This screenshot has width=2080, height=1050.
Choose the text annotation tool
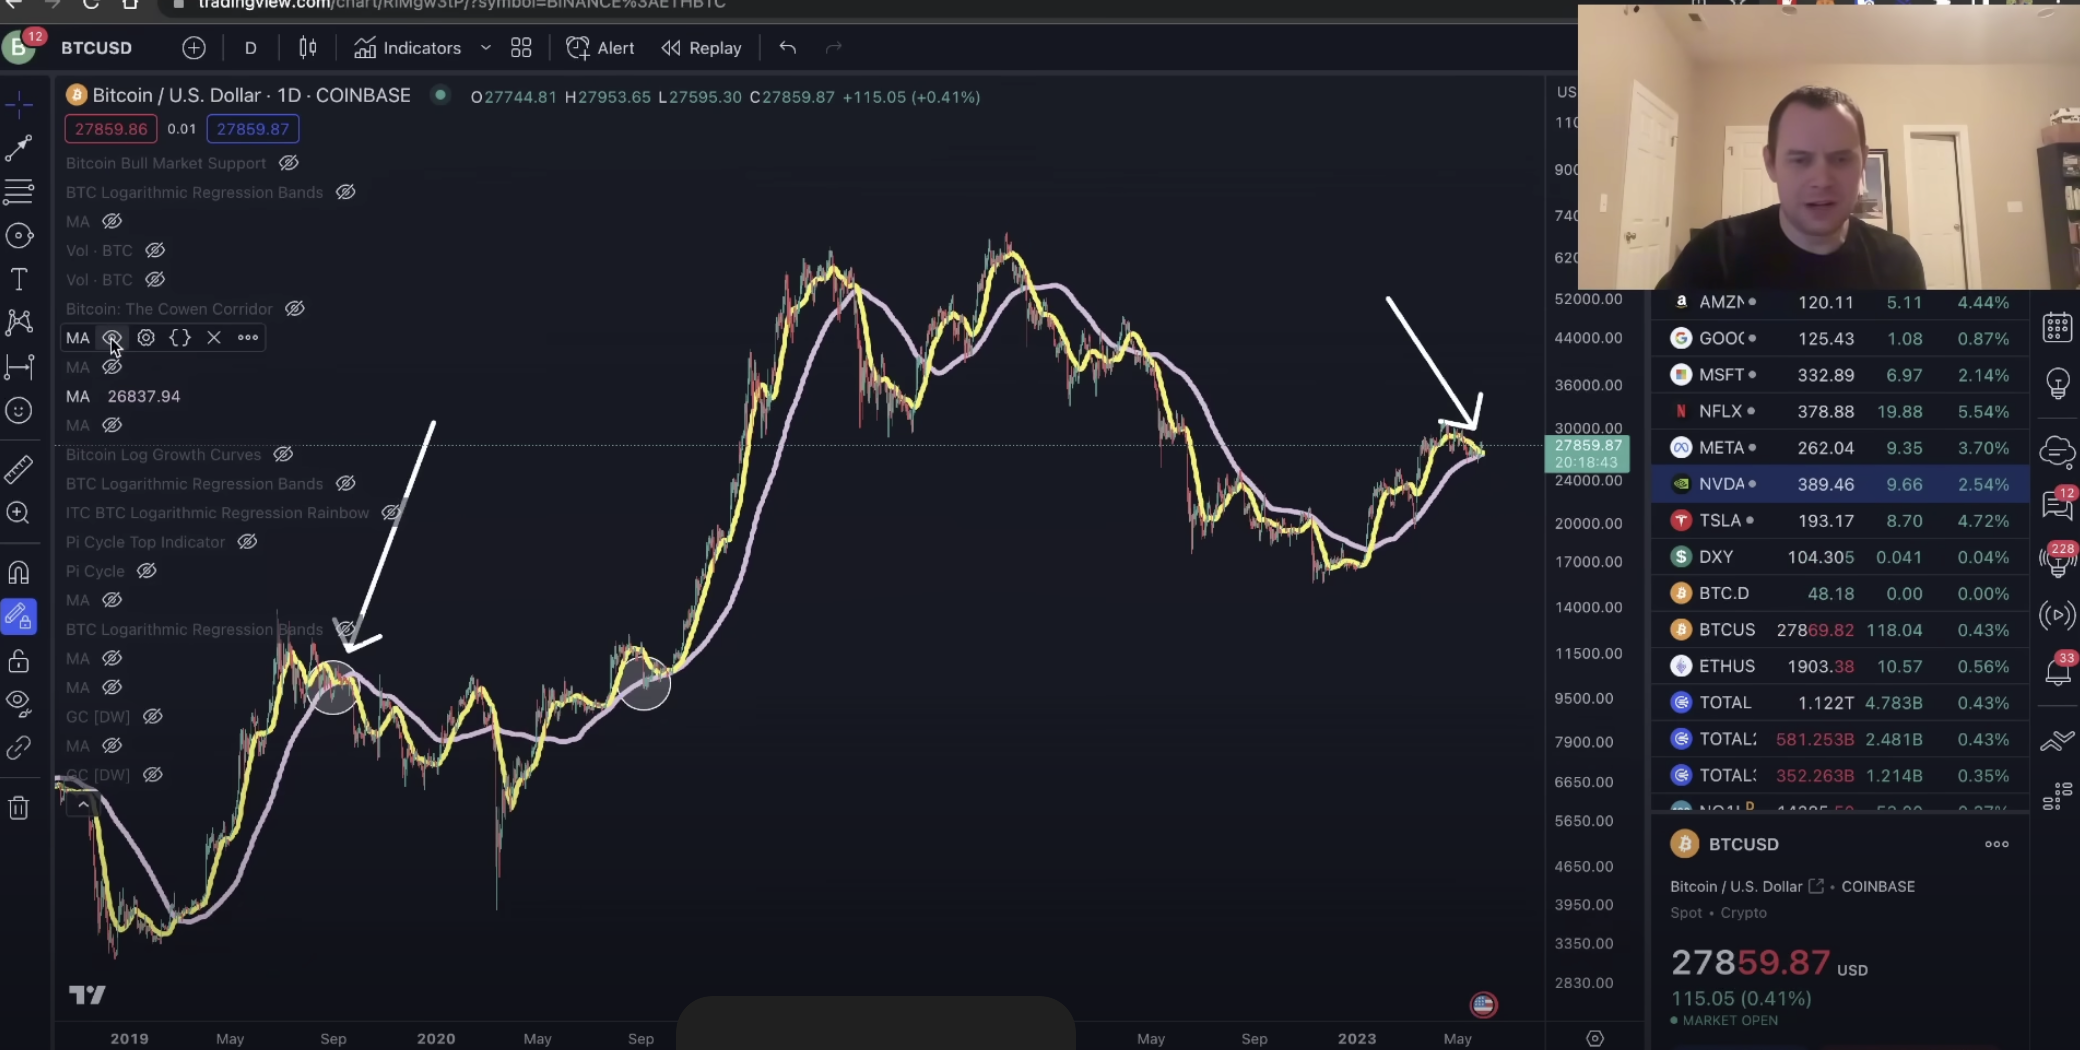click(x=19, y=279)
